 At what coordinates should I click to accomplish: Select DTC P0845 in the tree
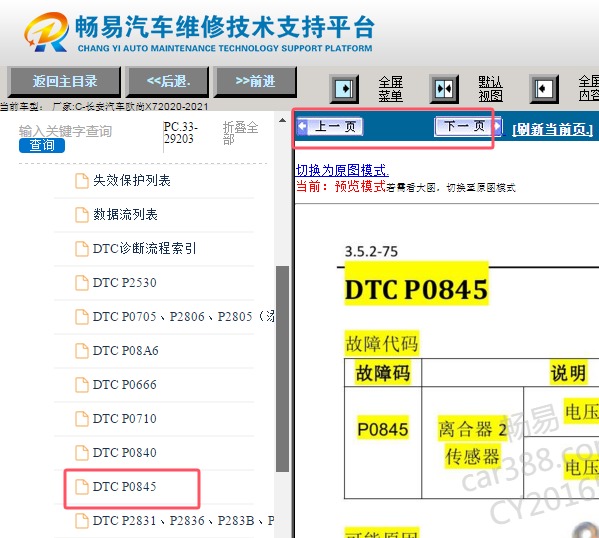coord(125,486)
